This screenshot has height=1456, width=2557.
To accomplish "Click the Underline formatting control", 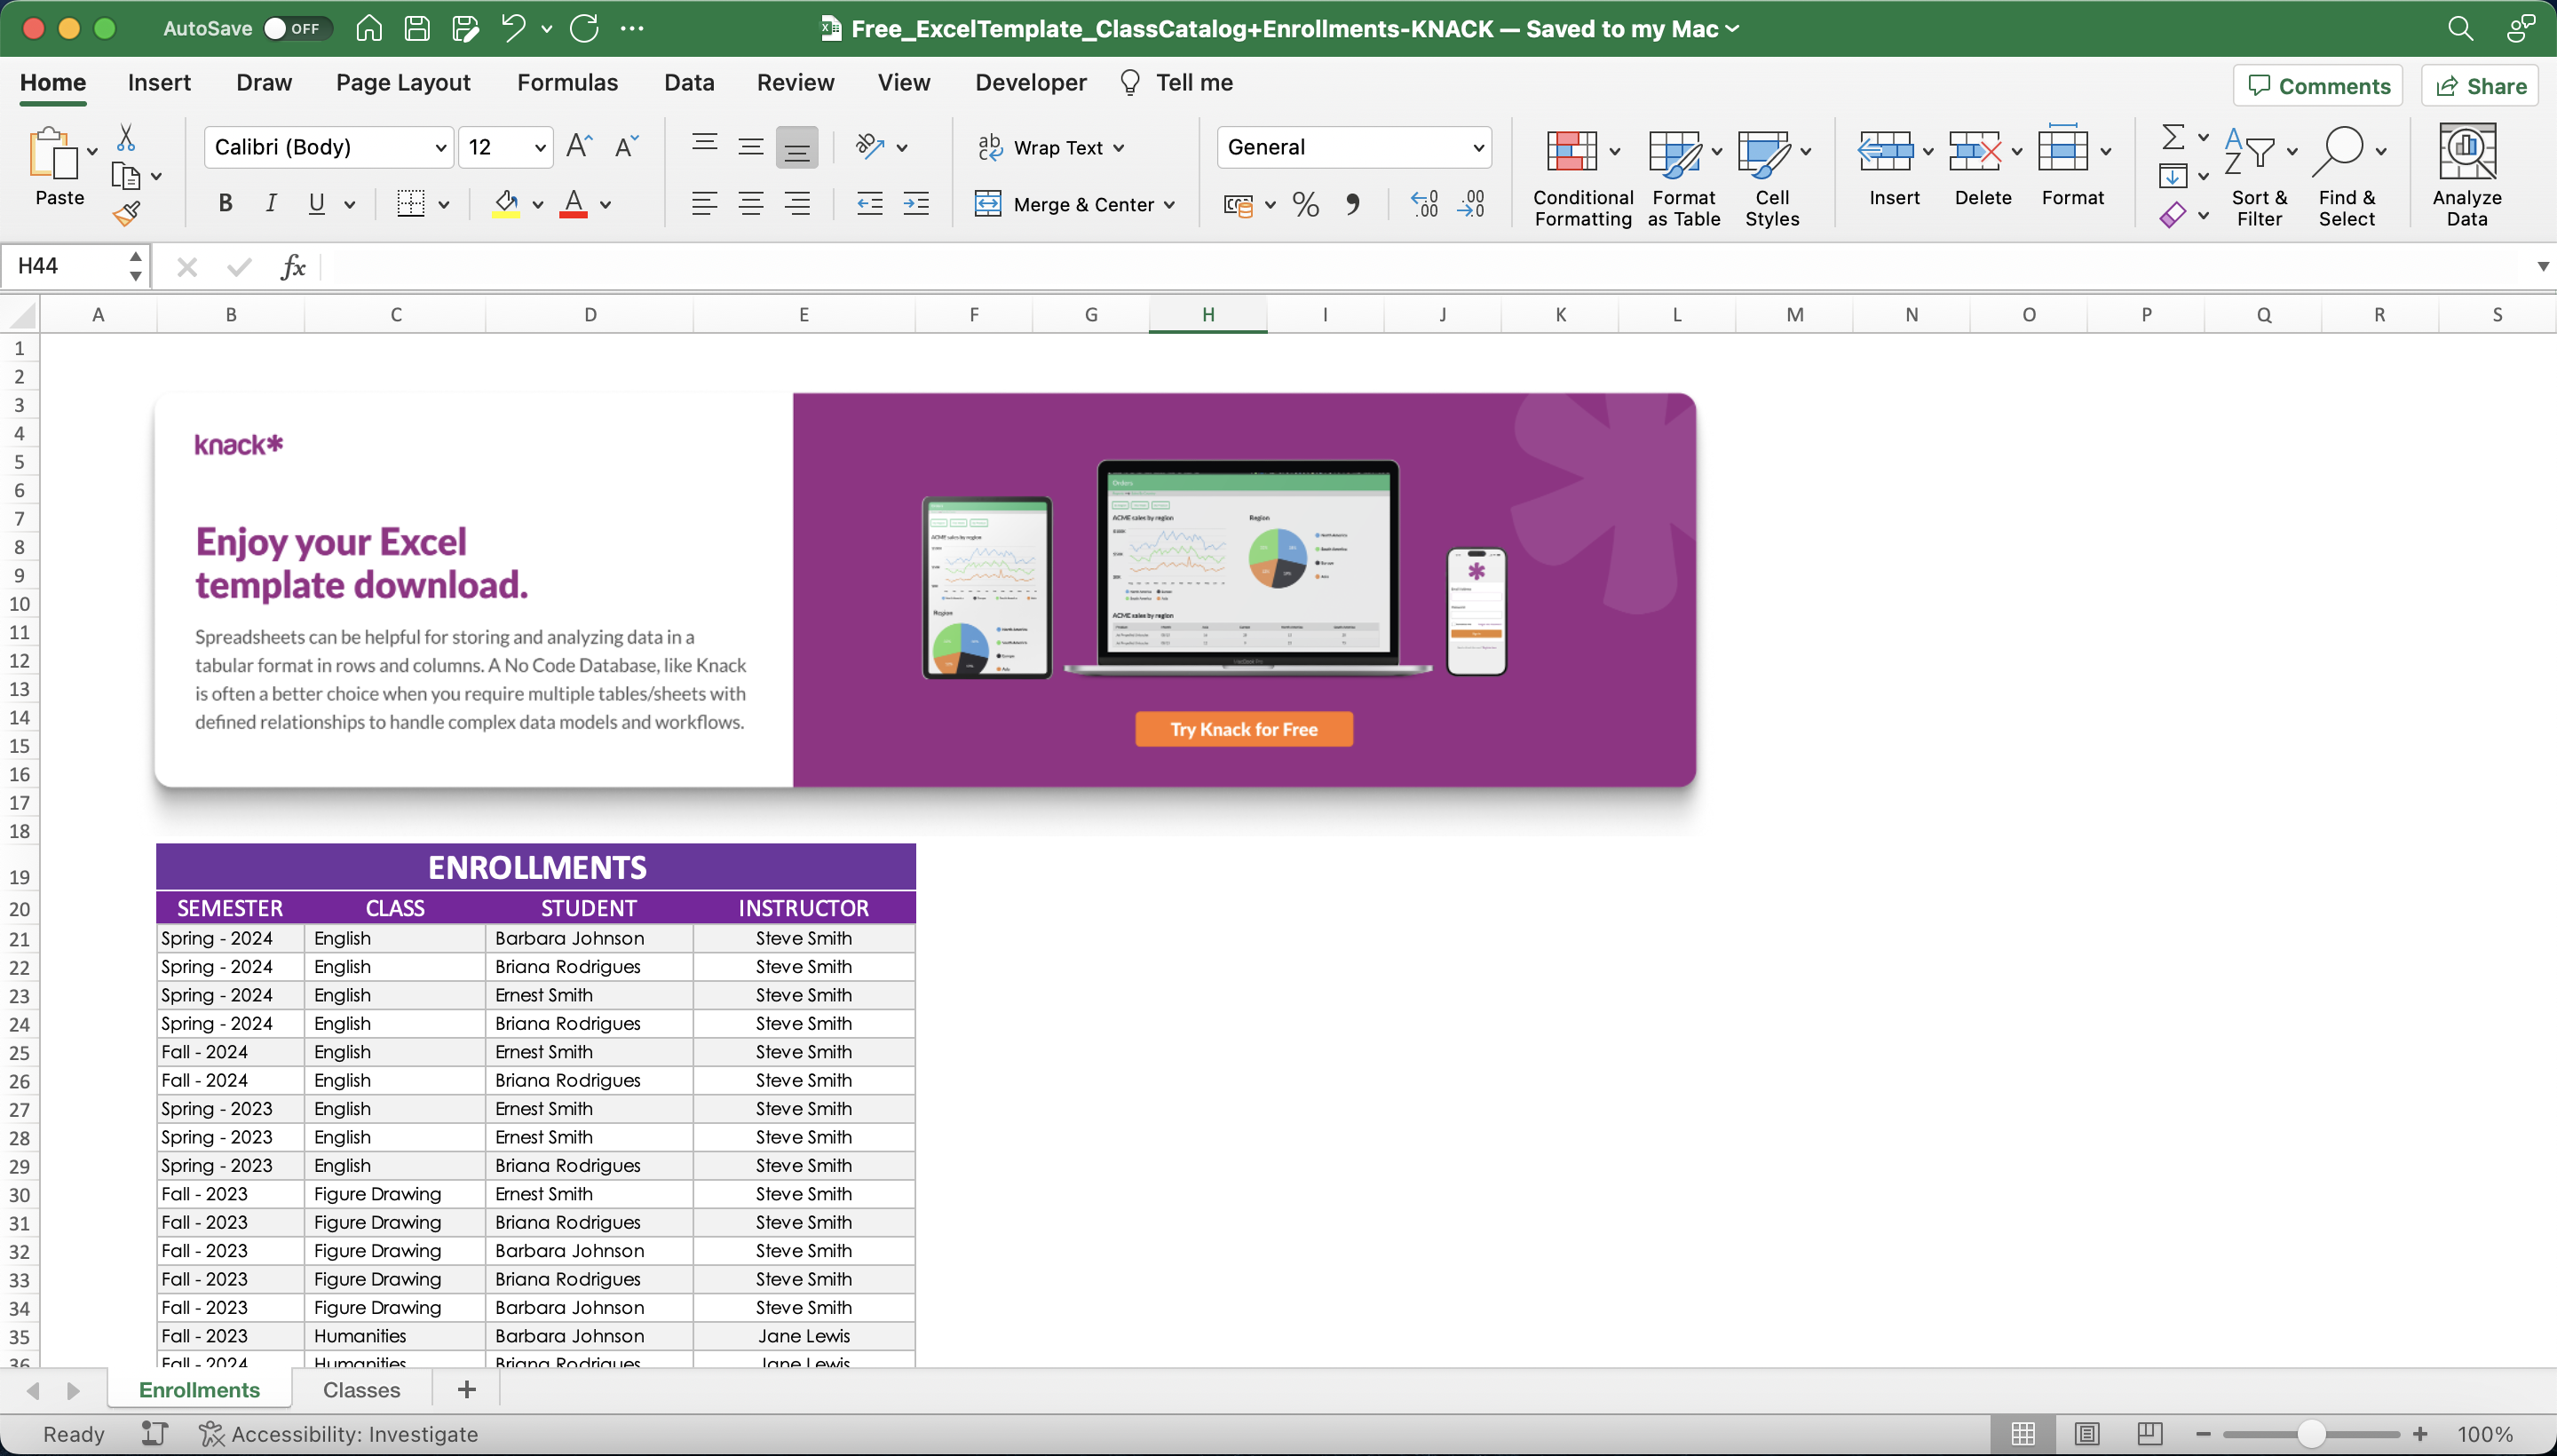I will (x=315, y=203).
